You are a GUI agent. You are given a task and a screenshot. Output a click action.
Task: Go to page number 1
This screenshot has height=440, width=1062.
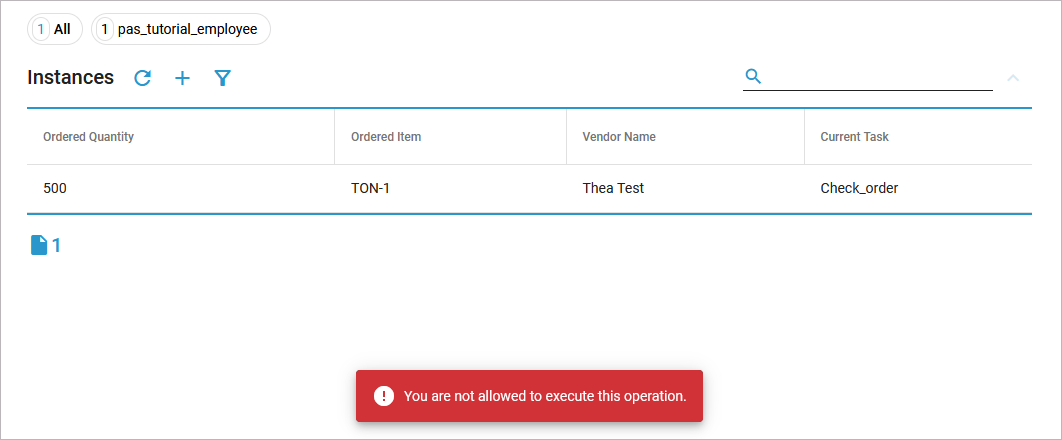click(57, 245)
